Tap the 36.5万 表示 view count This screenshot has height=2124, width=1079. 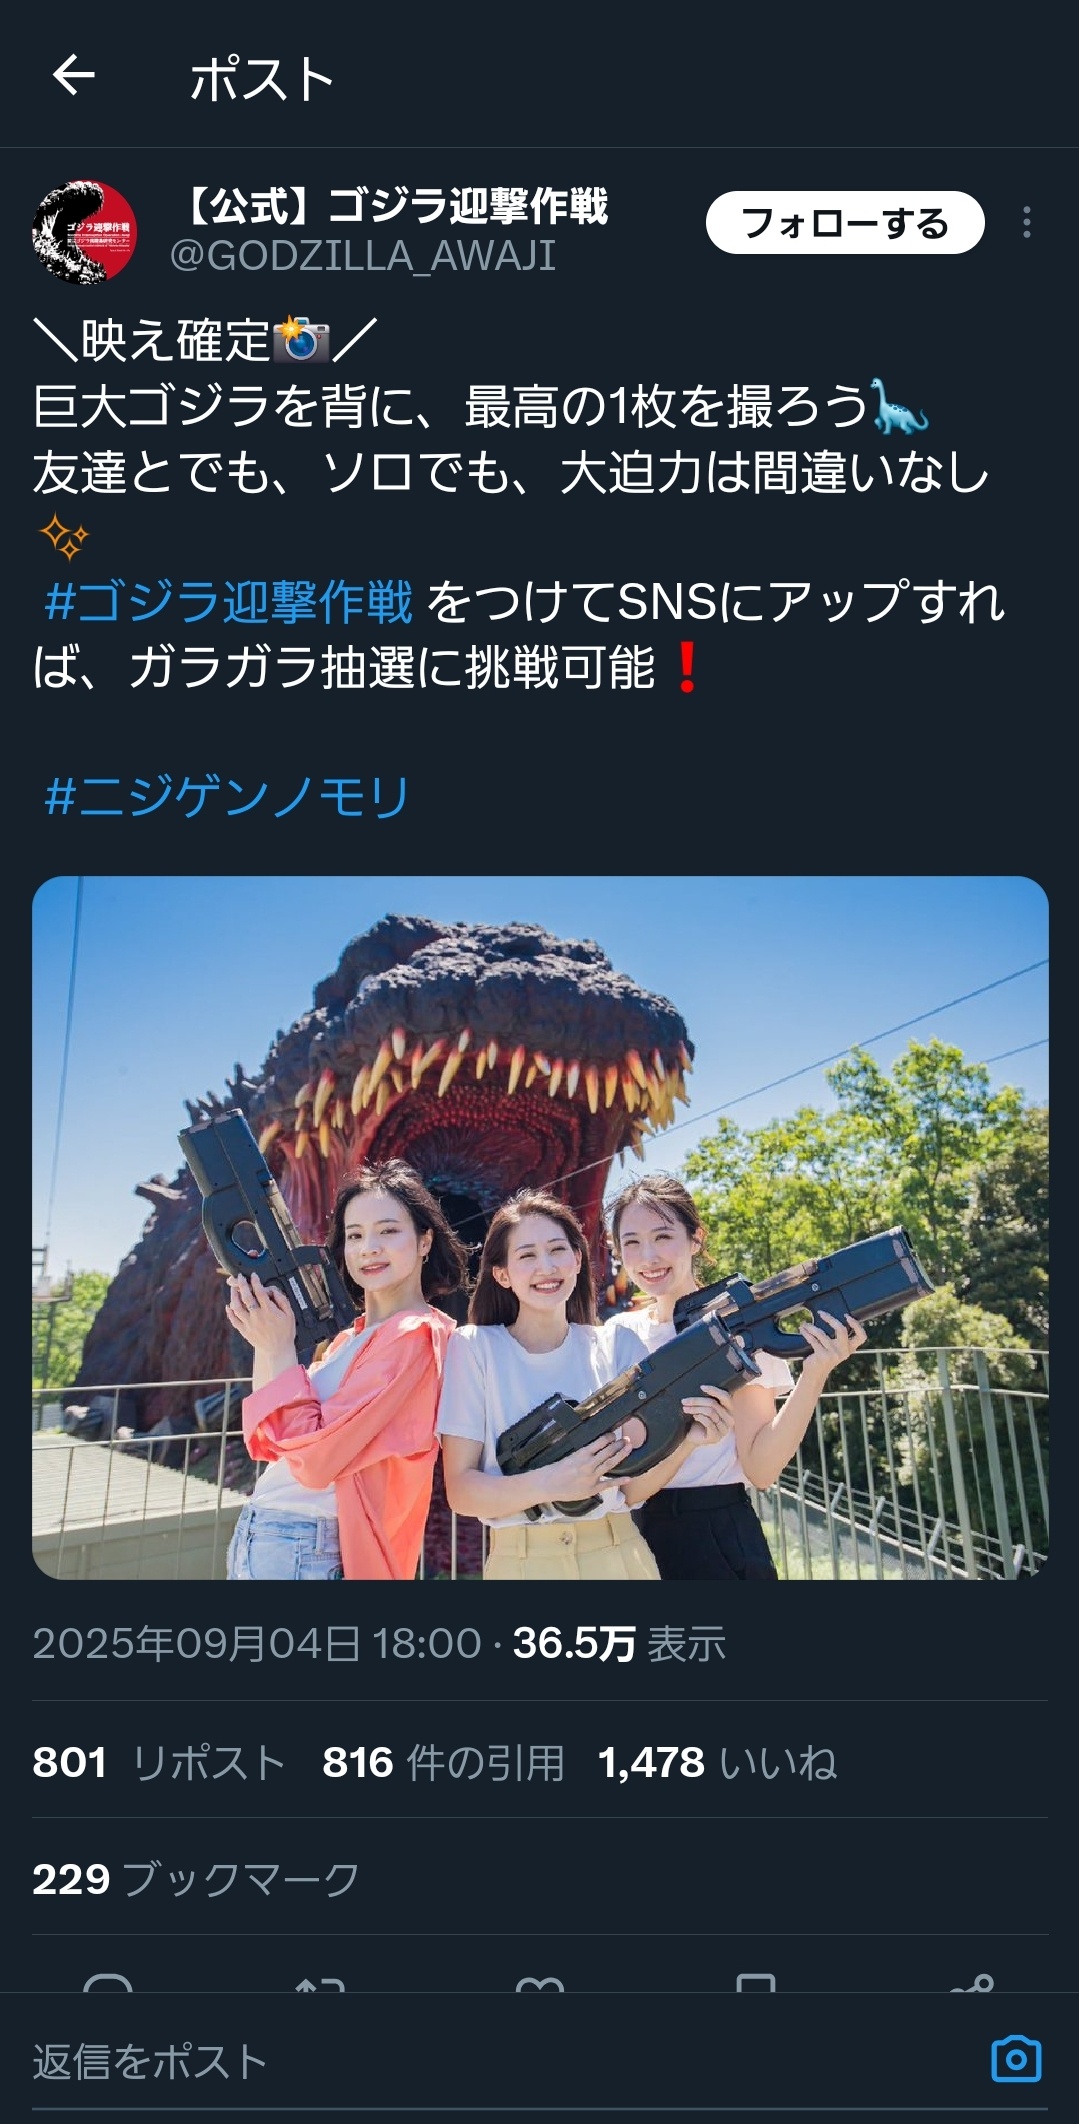pos(619,1643)
